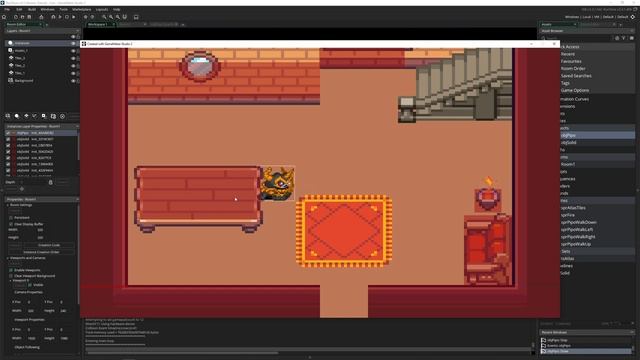This screenshot has height=360, width=640.
Task: Open the Asset Browser hamburger menu icon
Action: click(631, 38)
